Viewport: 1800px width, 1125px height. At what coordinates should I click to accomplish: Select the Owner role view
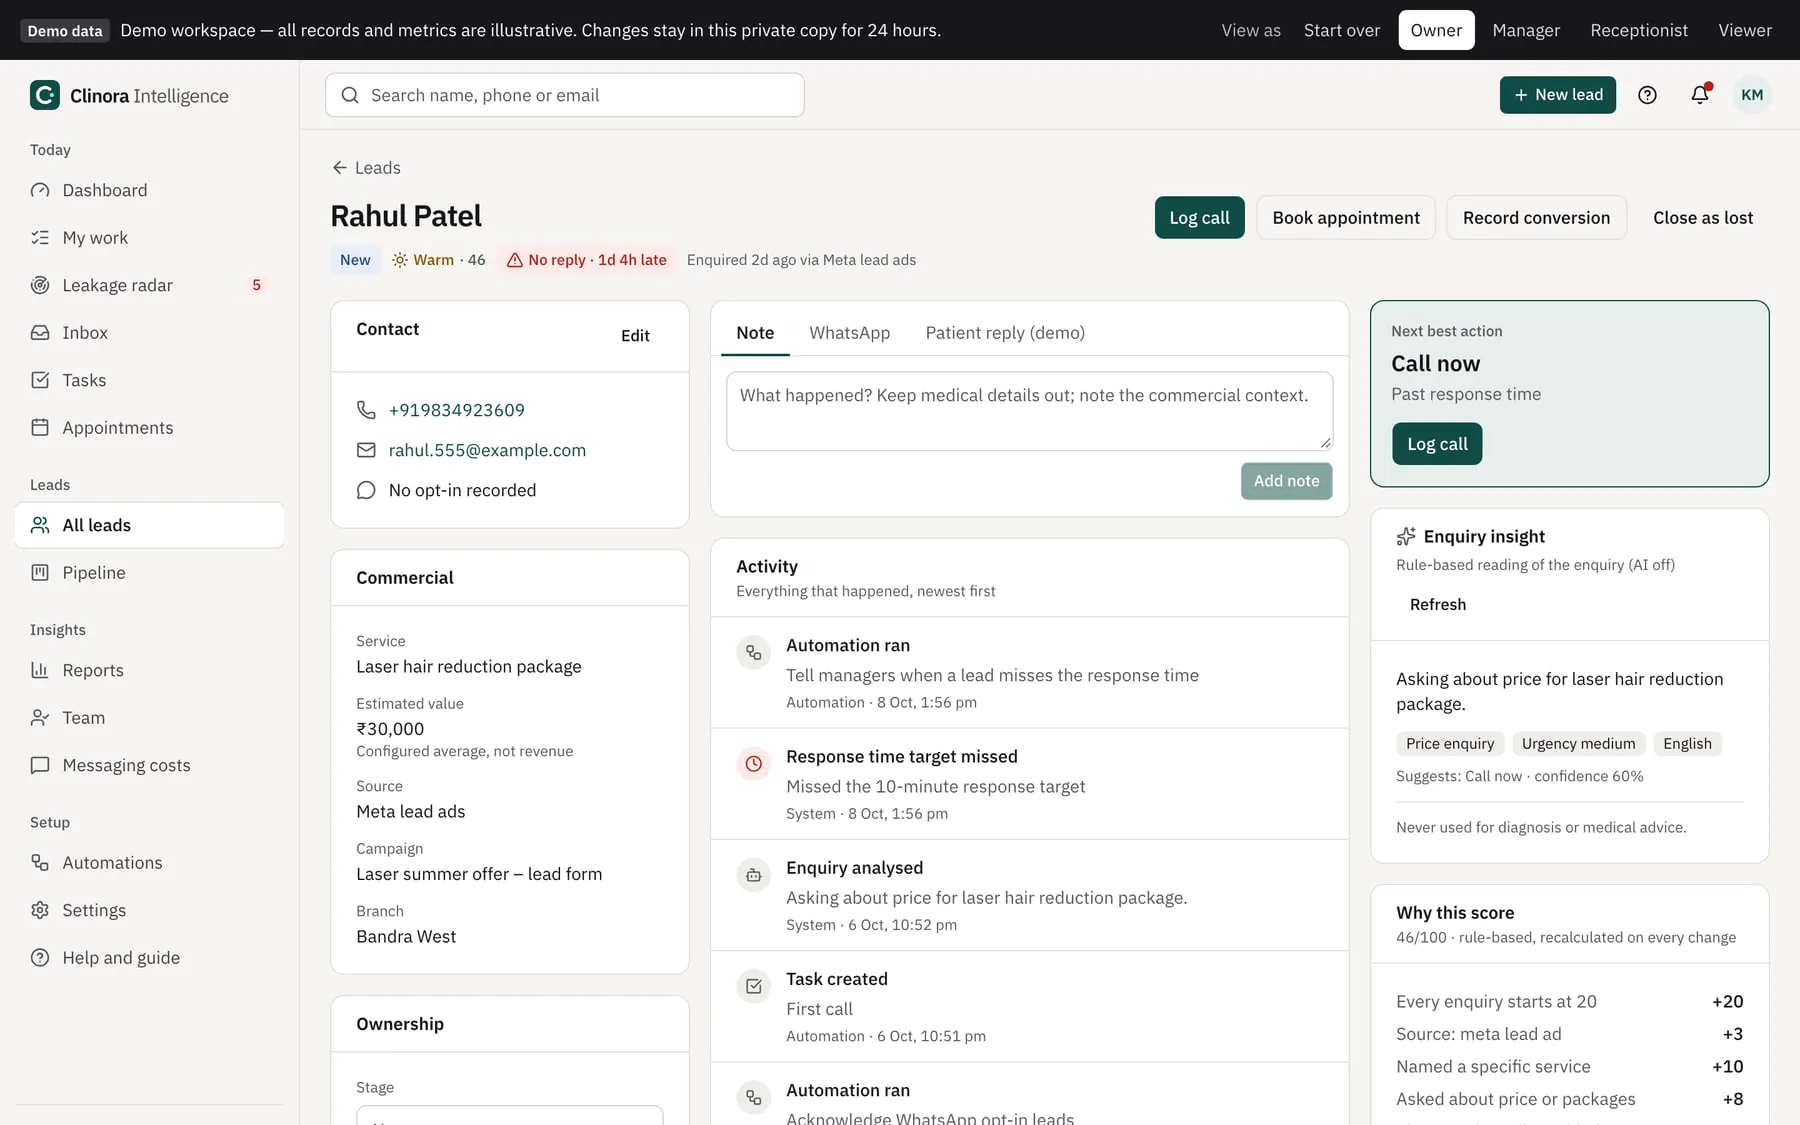click(x=1436, y=30)
